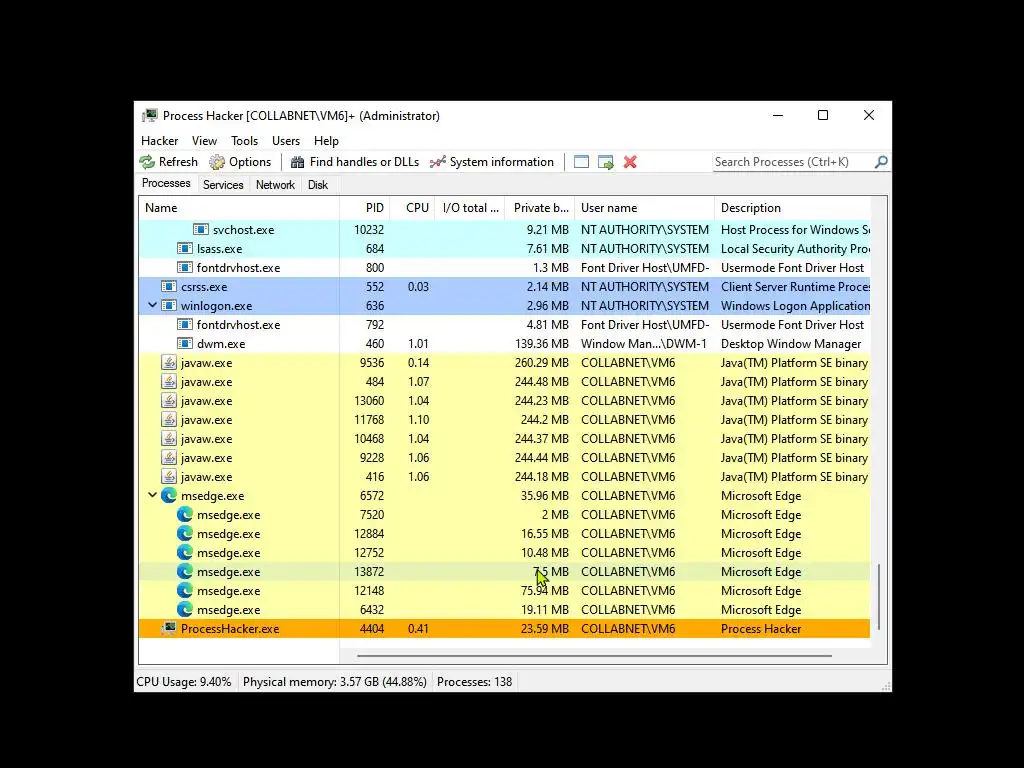Click the Edge icon of msedge.exe PID 6572
Screen dimensions: 1024x768
pyautogui.click(x=169, y=496)
